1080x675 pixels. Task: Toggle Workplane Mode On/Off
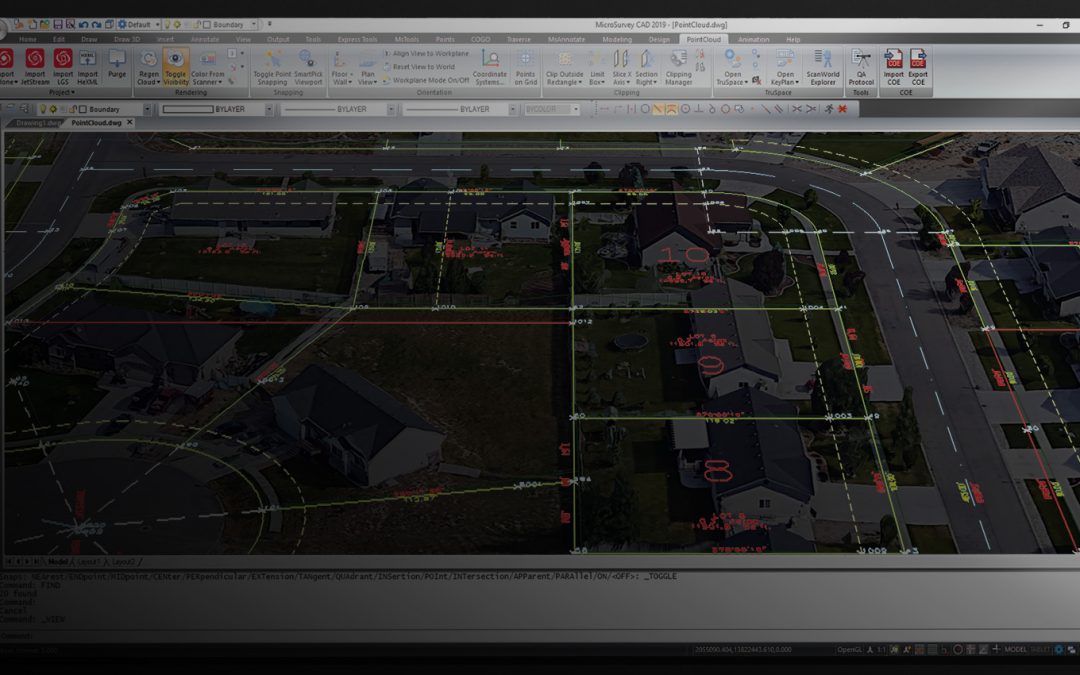[430, 80]
